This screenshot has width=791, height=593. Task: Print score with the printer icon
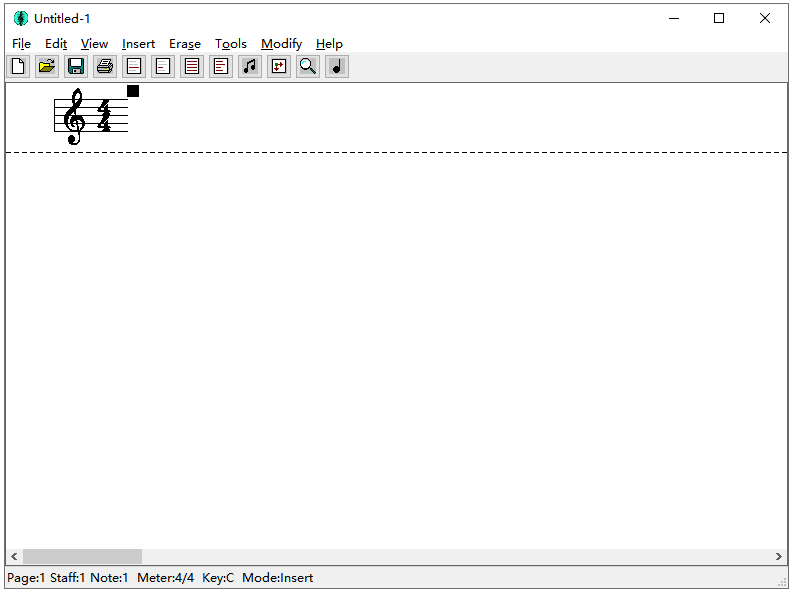pos(105,67)
